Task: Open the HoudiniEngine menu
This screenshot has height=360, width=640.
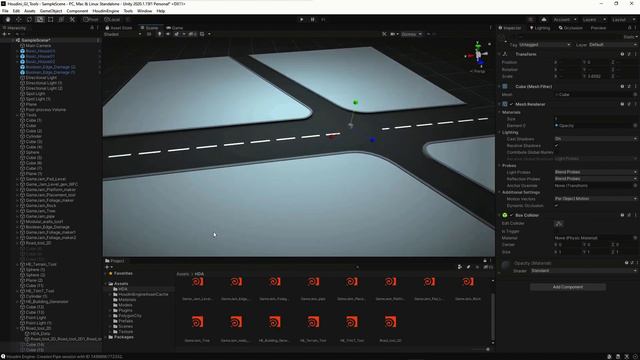Action: pos(106,11)
